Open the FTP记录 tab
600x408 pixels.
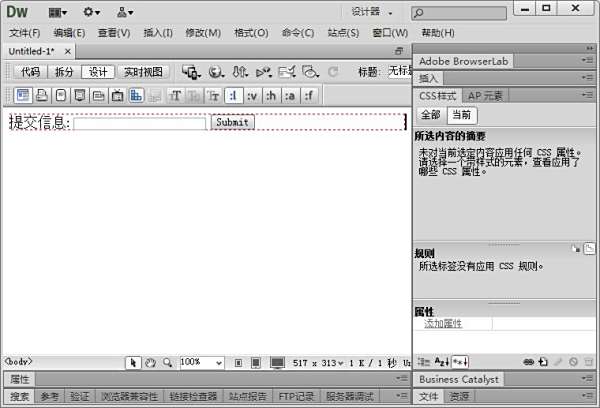[296, 397]
